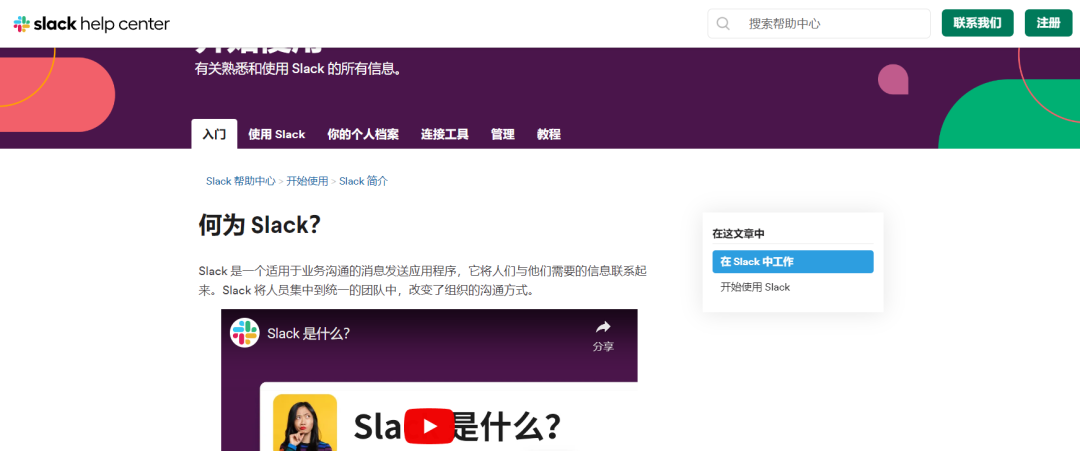1080x451 pixels.
Task: Click the woman thumbnail in video preview
Action: click(x=304, y=422)
